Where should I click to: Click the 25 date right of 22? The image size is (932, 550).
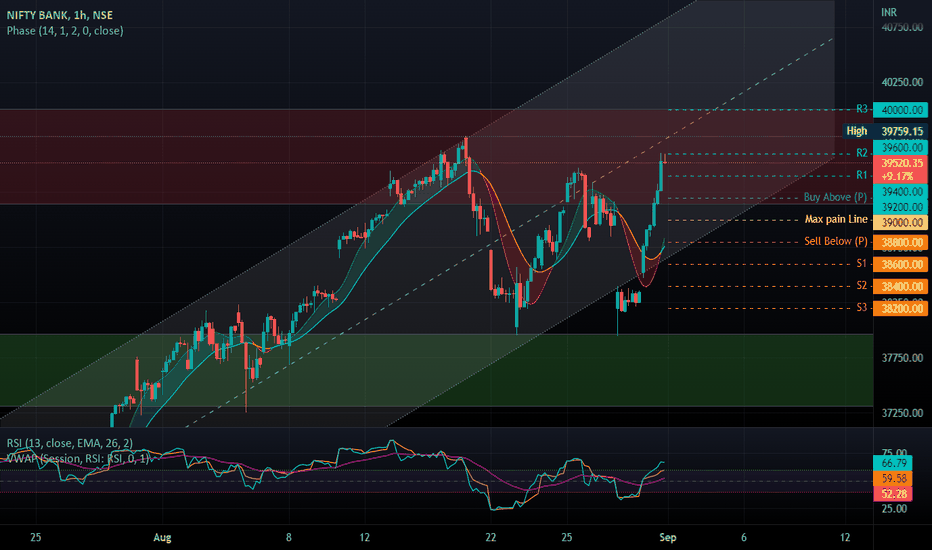point(566,538)
